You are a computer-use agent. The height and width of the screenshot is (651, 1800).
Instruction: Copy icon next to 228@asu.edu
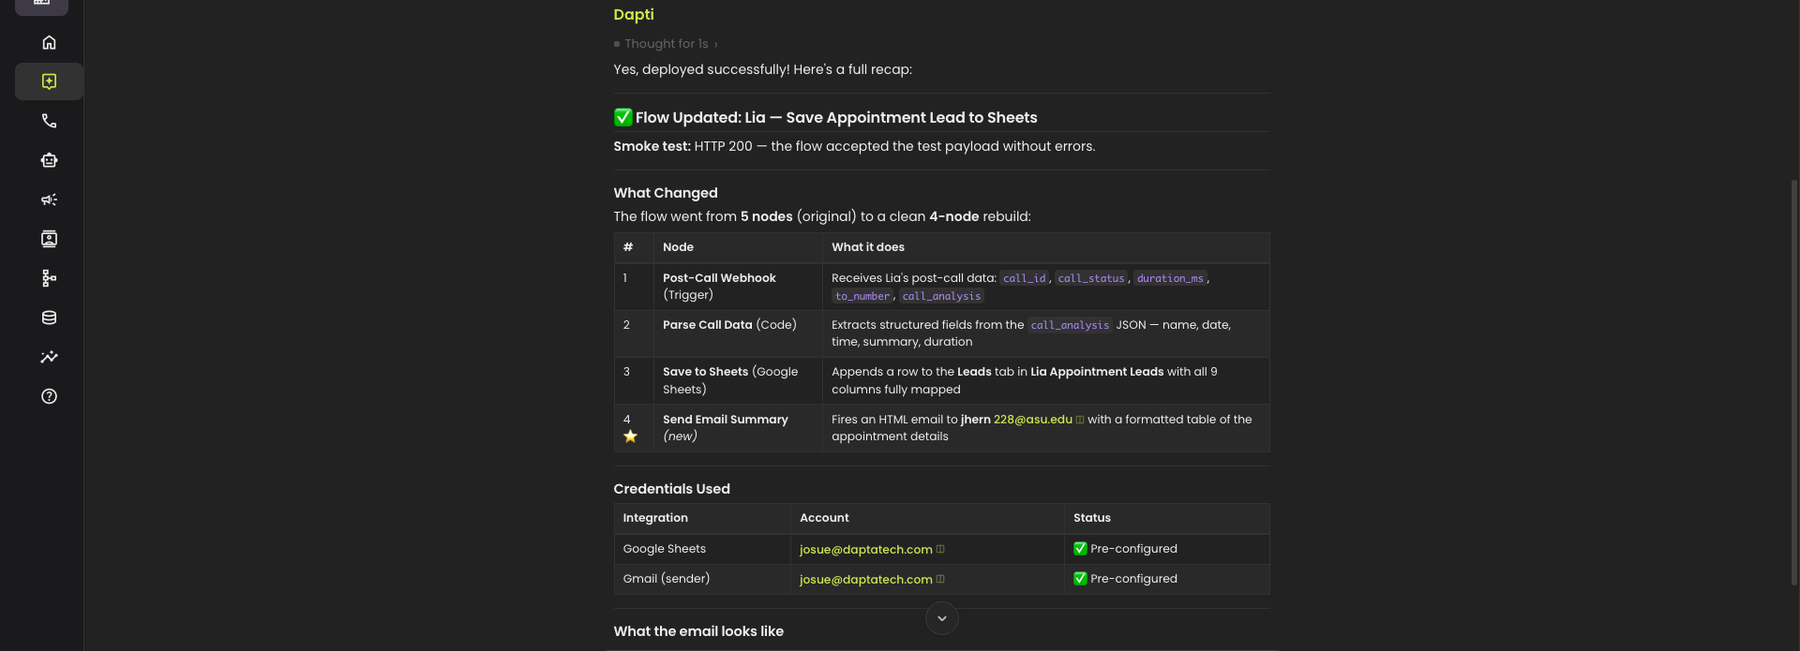tap(1080, 420)
